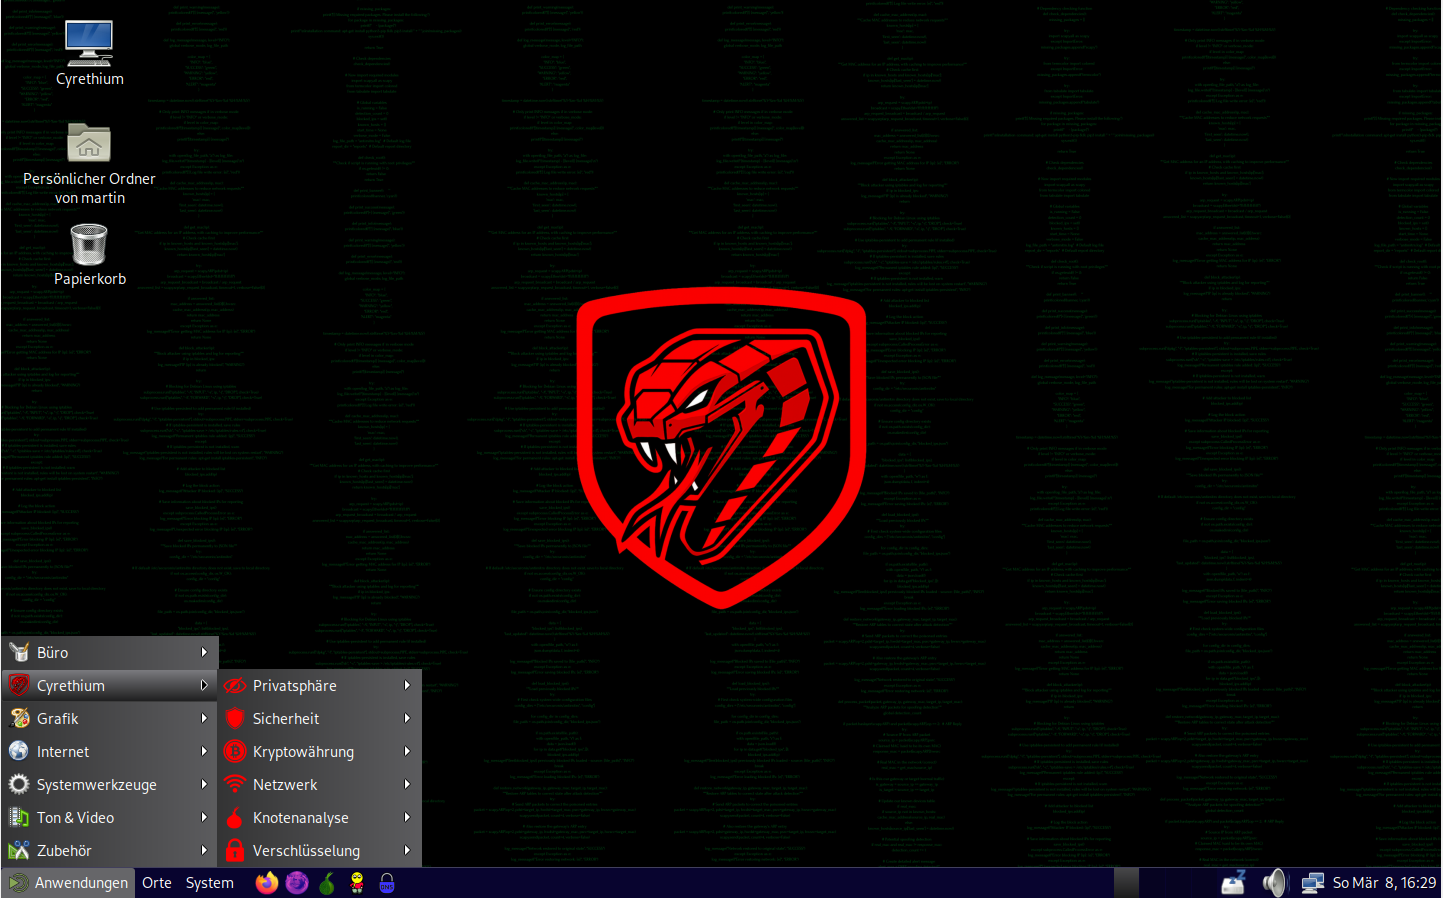
Task: Click the speaker volume icon in tray
Action: [1274, 883]
